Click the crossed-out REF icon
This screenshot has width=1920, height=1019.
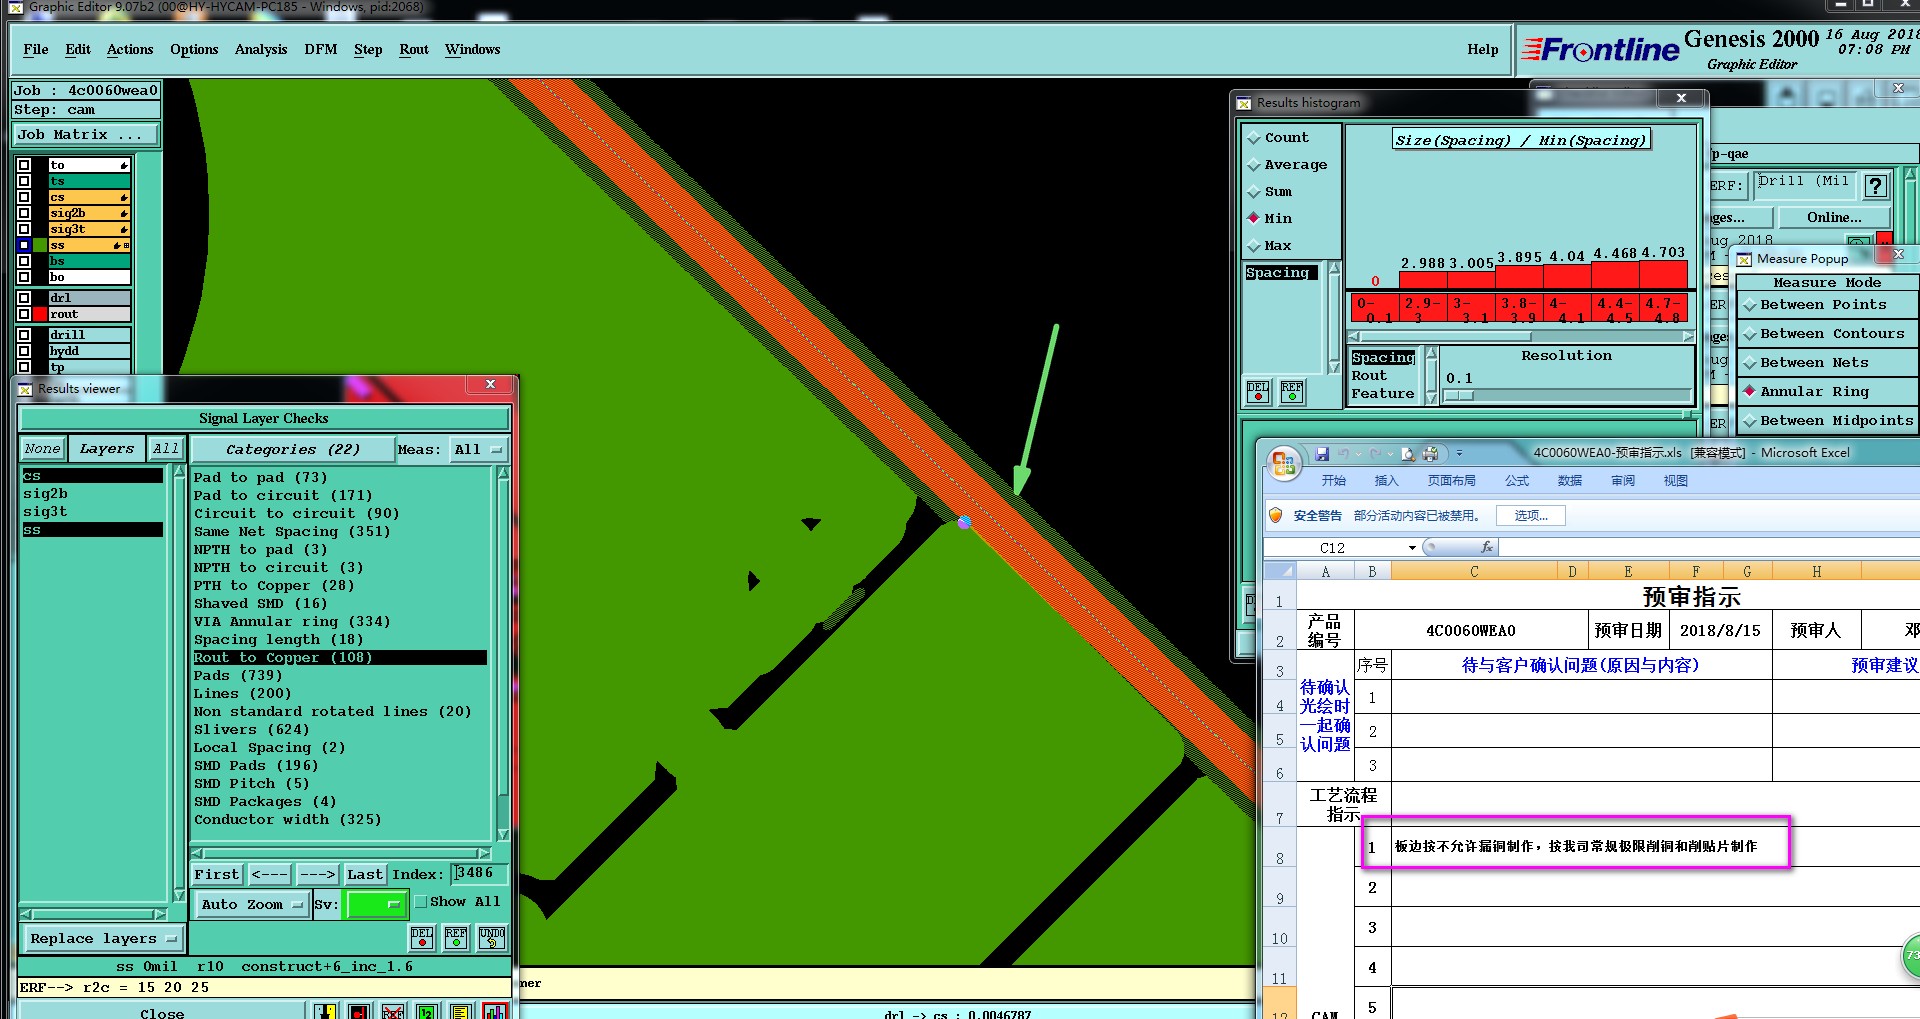[x=393, y=1011]
